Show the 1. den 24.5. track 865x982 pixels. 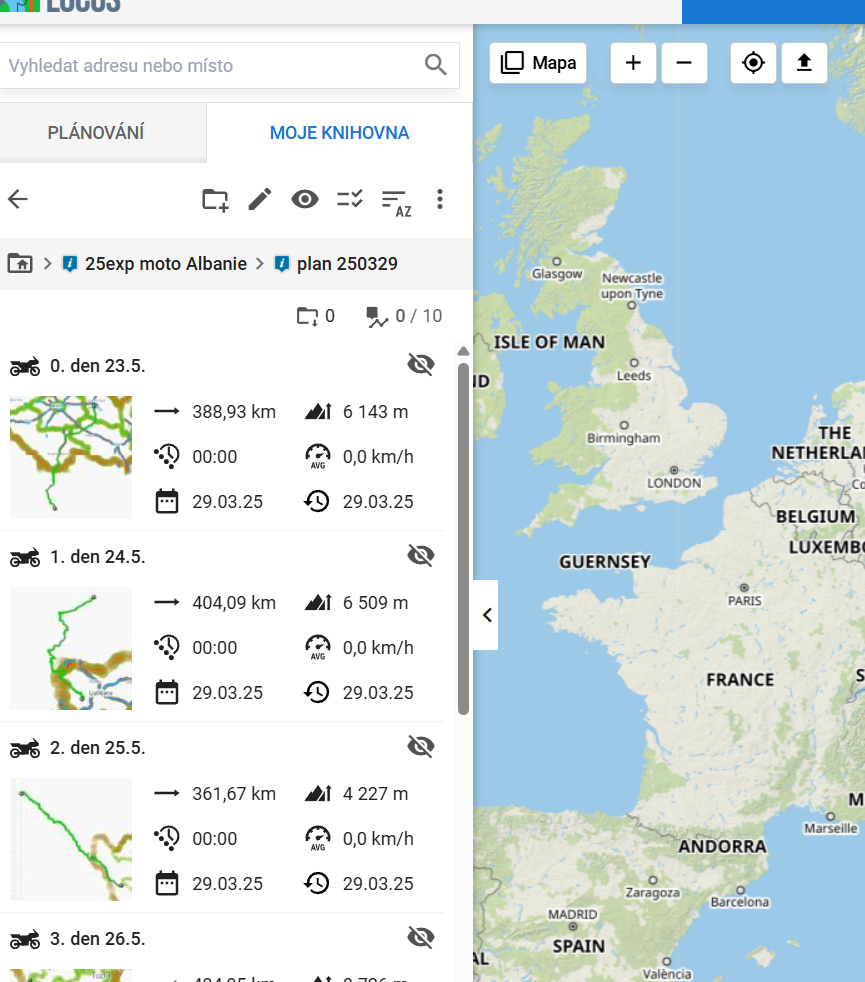[421, 556]
